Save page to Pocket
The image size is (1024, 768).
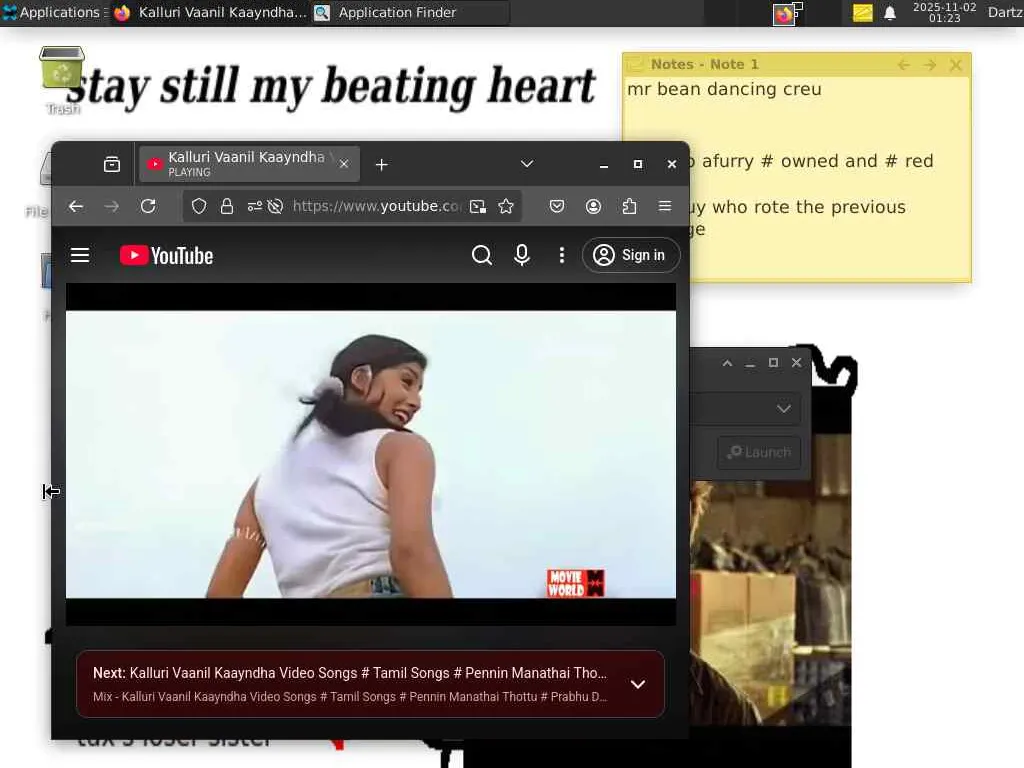tap(557, 206)
